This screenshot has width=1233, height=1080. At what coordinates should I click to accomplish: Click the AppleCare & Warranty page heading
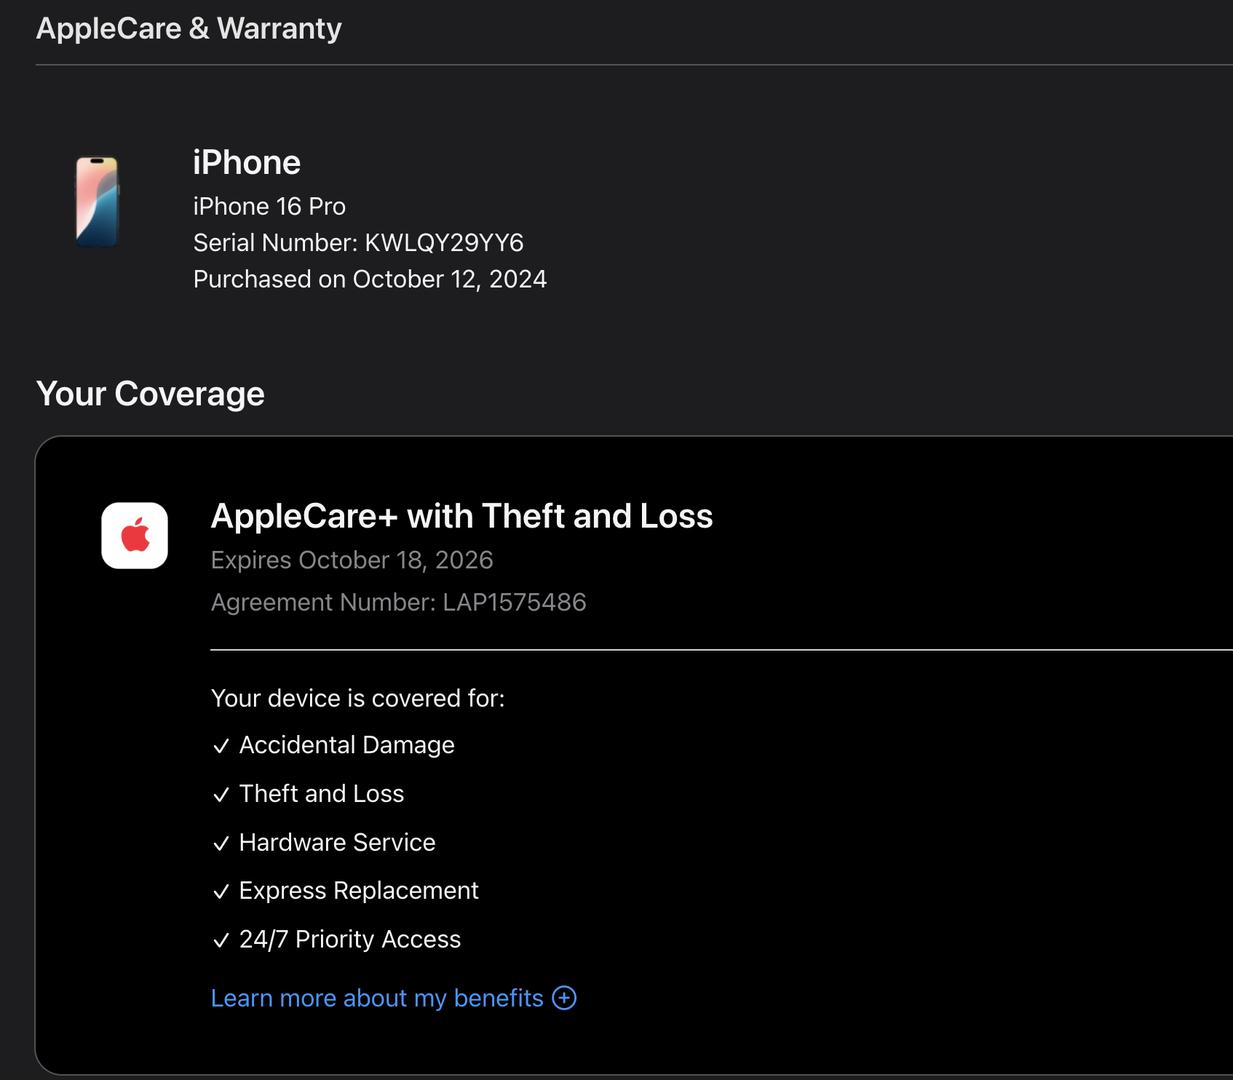point(189,28)
